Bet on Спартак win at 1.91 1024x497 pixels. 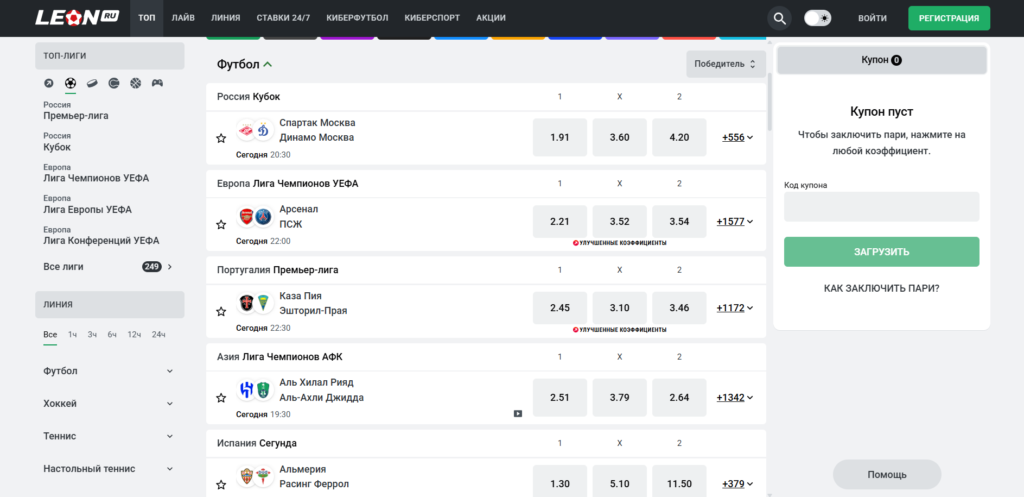(x=560, y=137)
